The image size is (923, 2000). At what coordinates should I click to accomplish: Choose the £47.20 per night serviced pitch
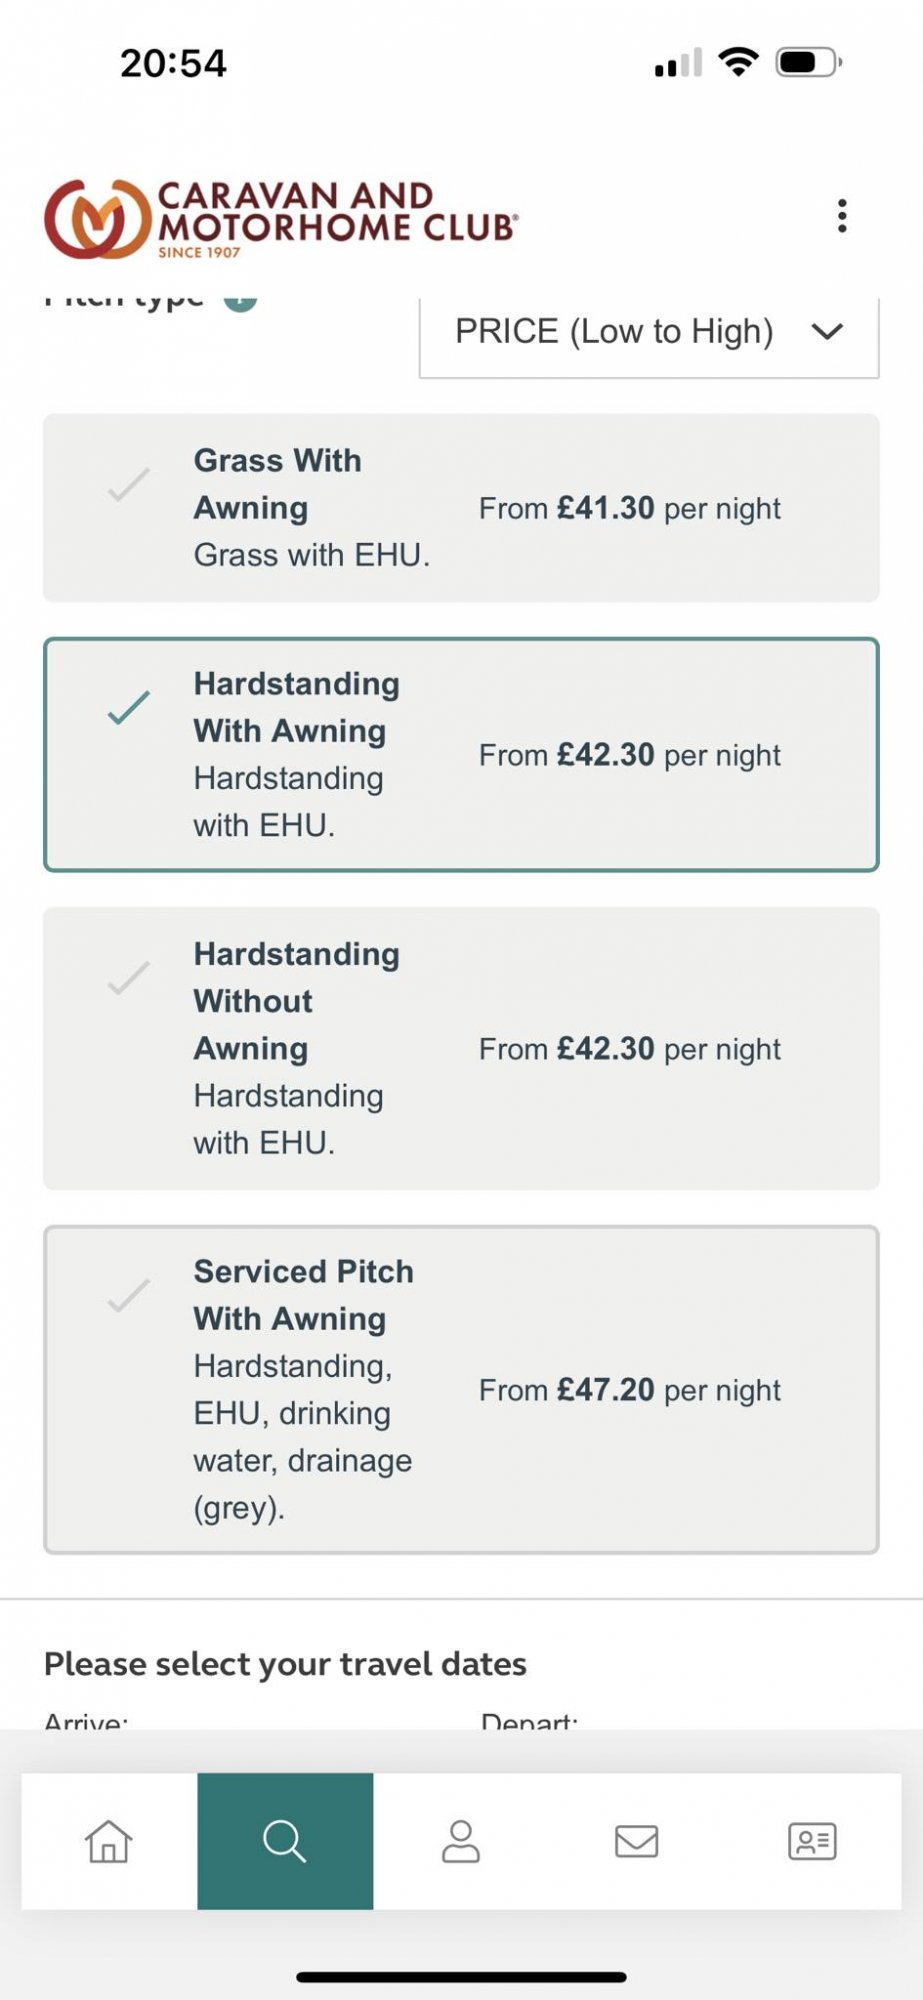point(630,1390)
